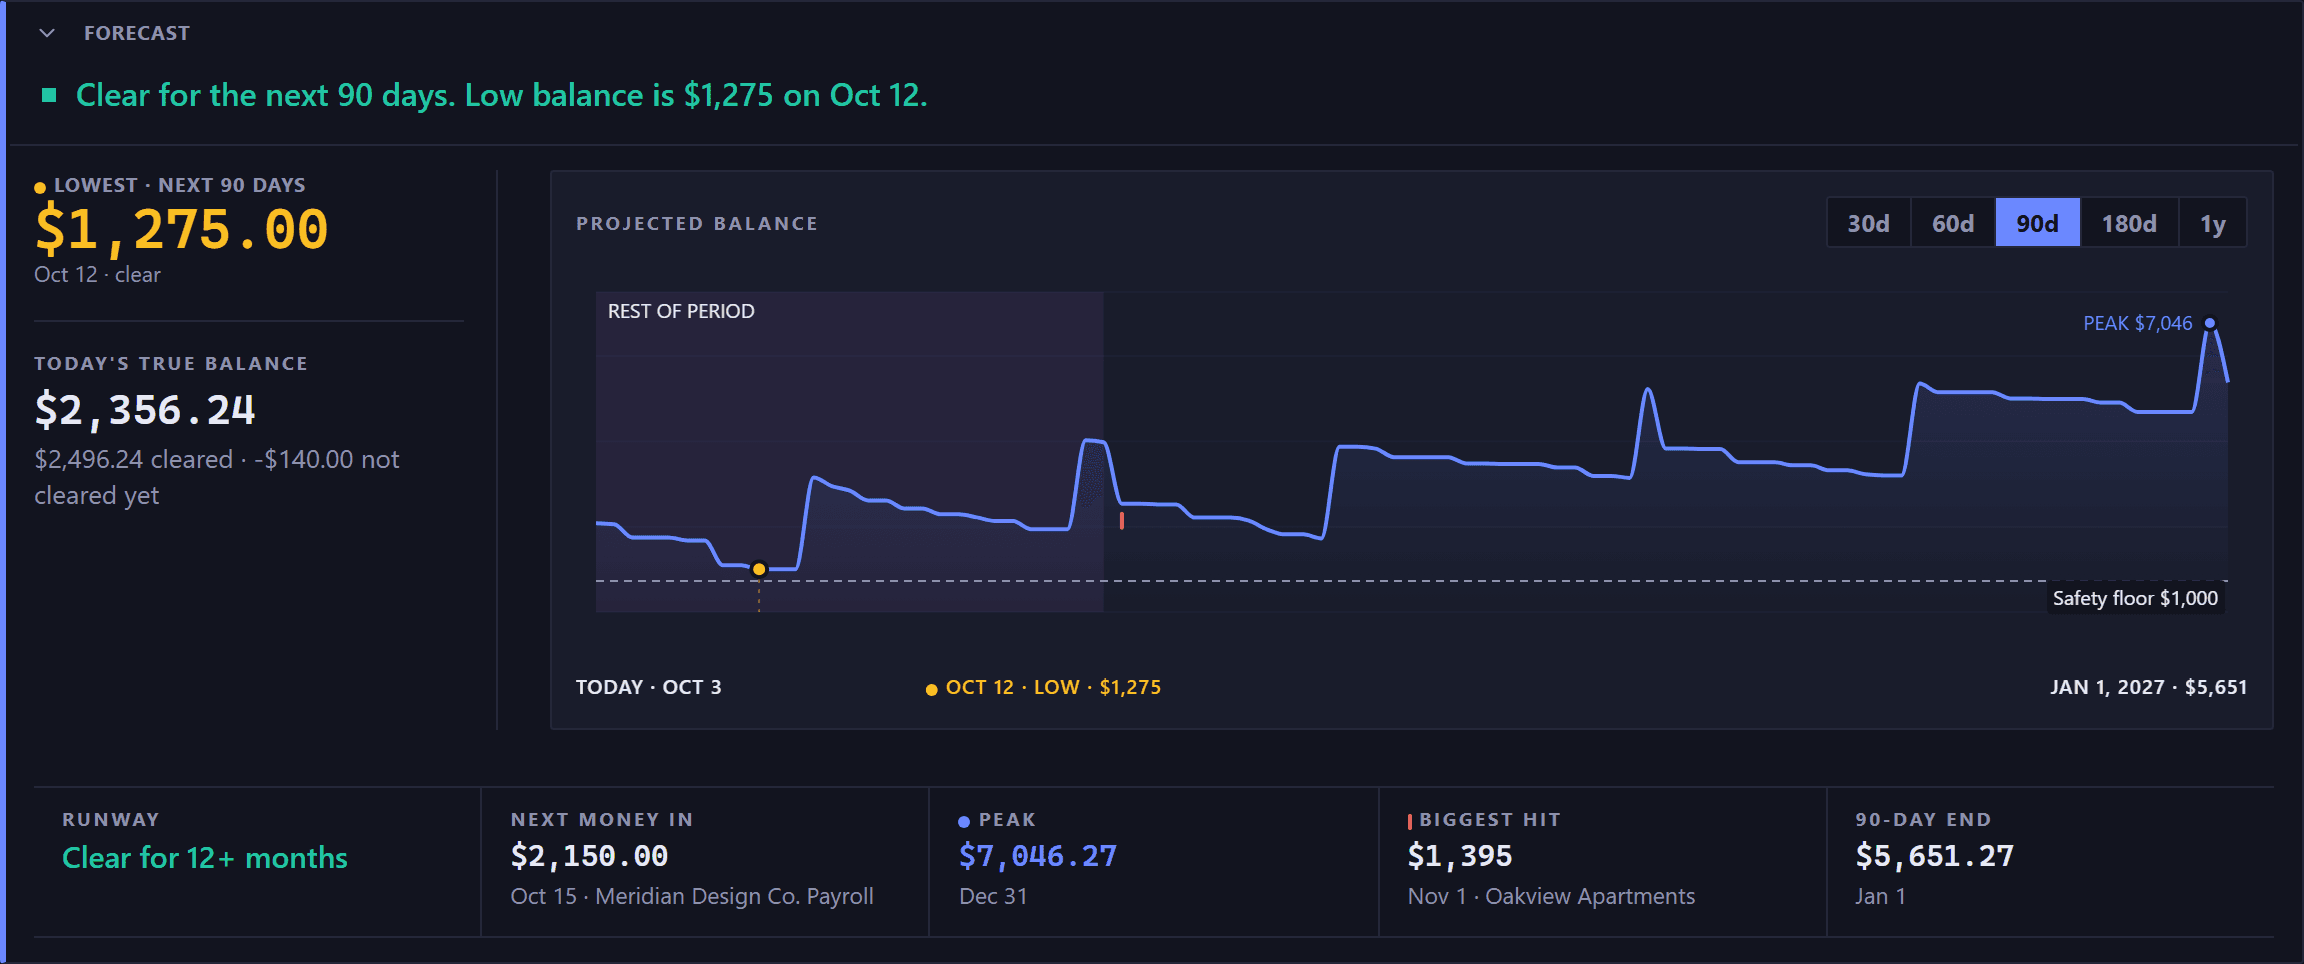
Task: Switch to the 180d range
Action: point(2129,223)
